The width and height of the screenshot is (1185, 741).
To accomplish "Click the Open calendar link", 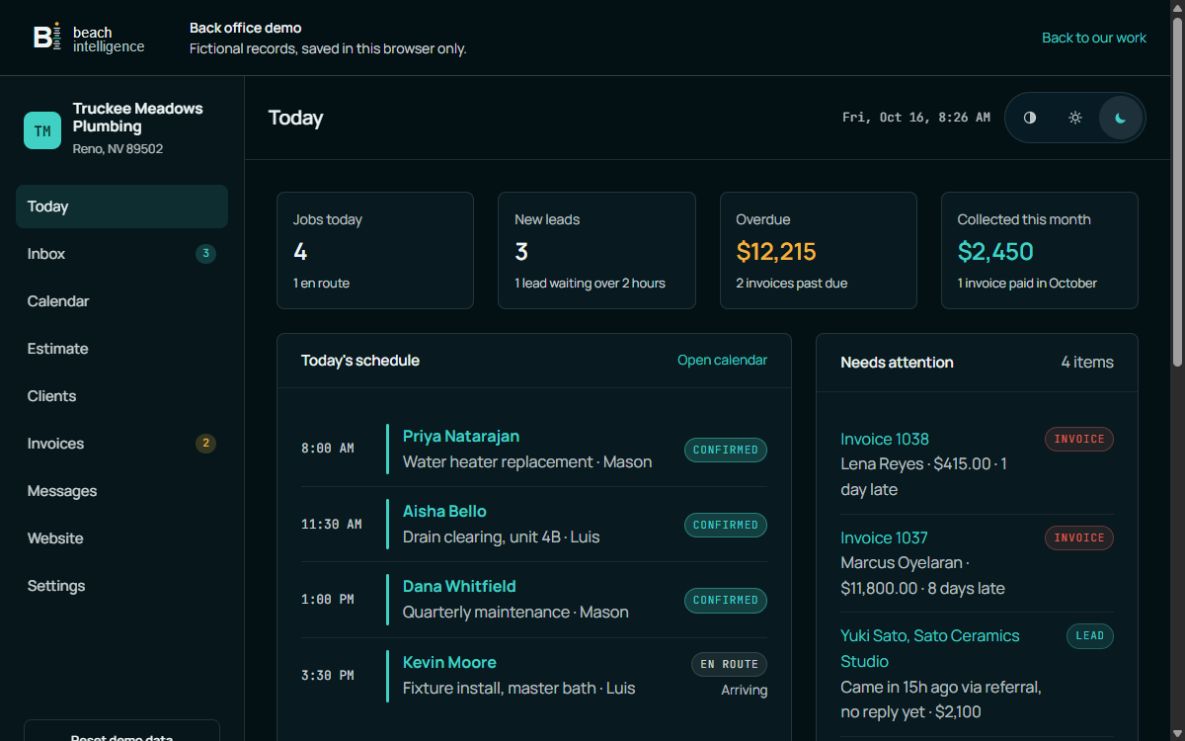I will click(722, 360).
